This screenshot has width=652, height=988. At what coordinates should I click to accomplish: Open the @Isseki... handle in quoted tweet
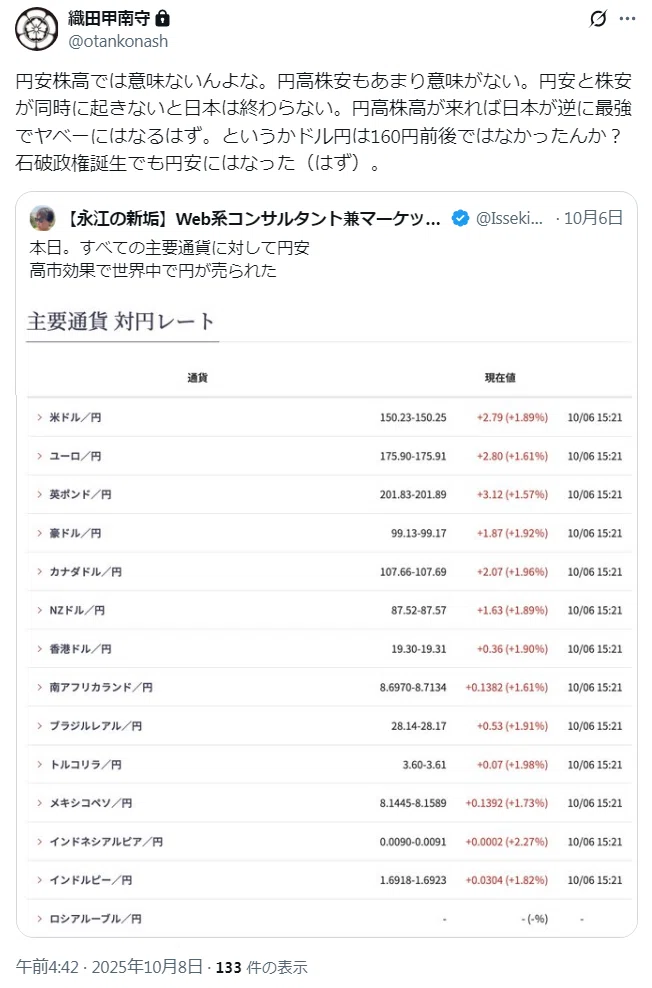pos(509,219)
